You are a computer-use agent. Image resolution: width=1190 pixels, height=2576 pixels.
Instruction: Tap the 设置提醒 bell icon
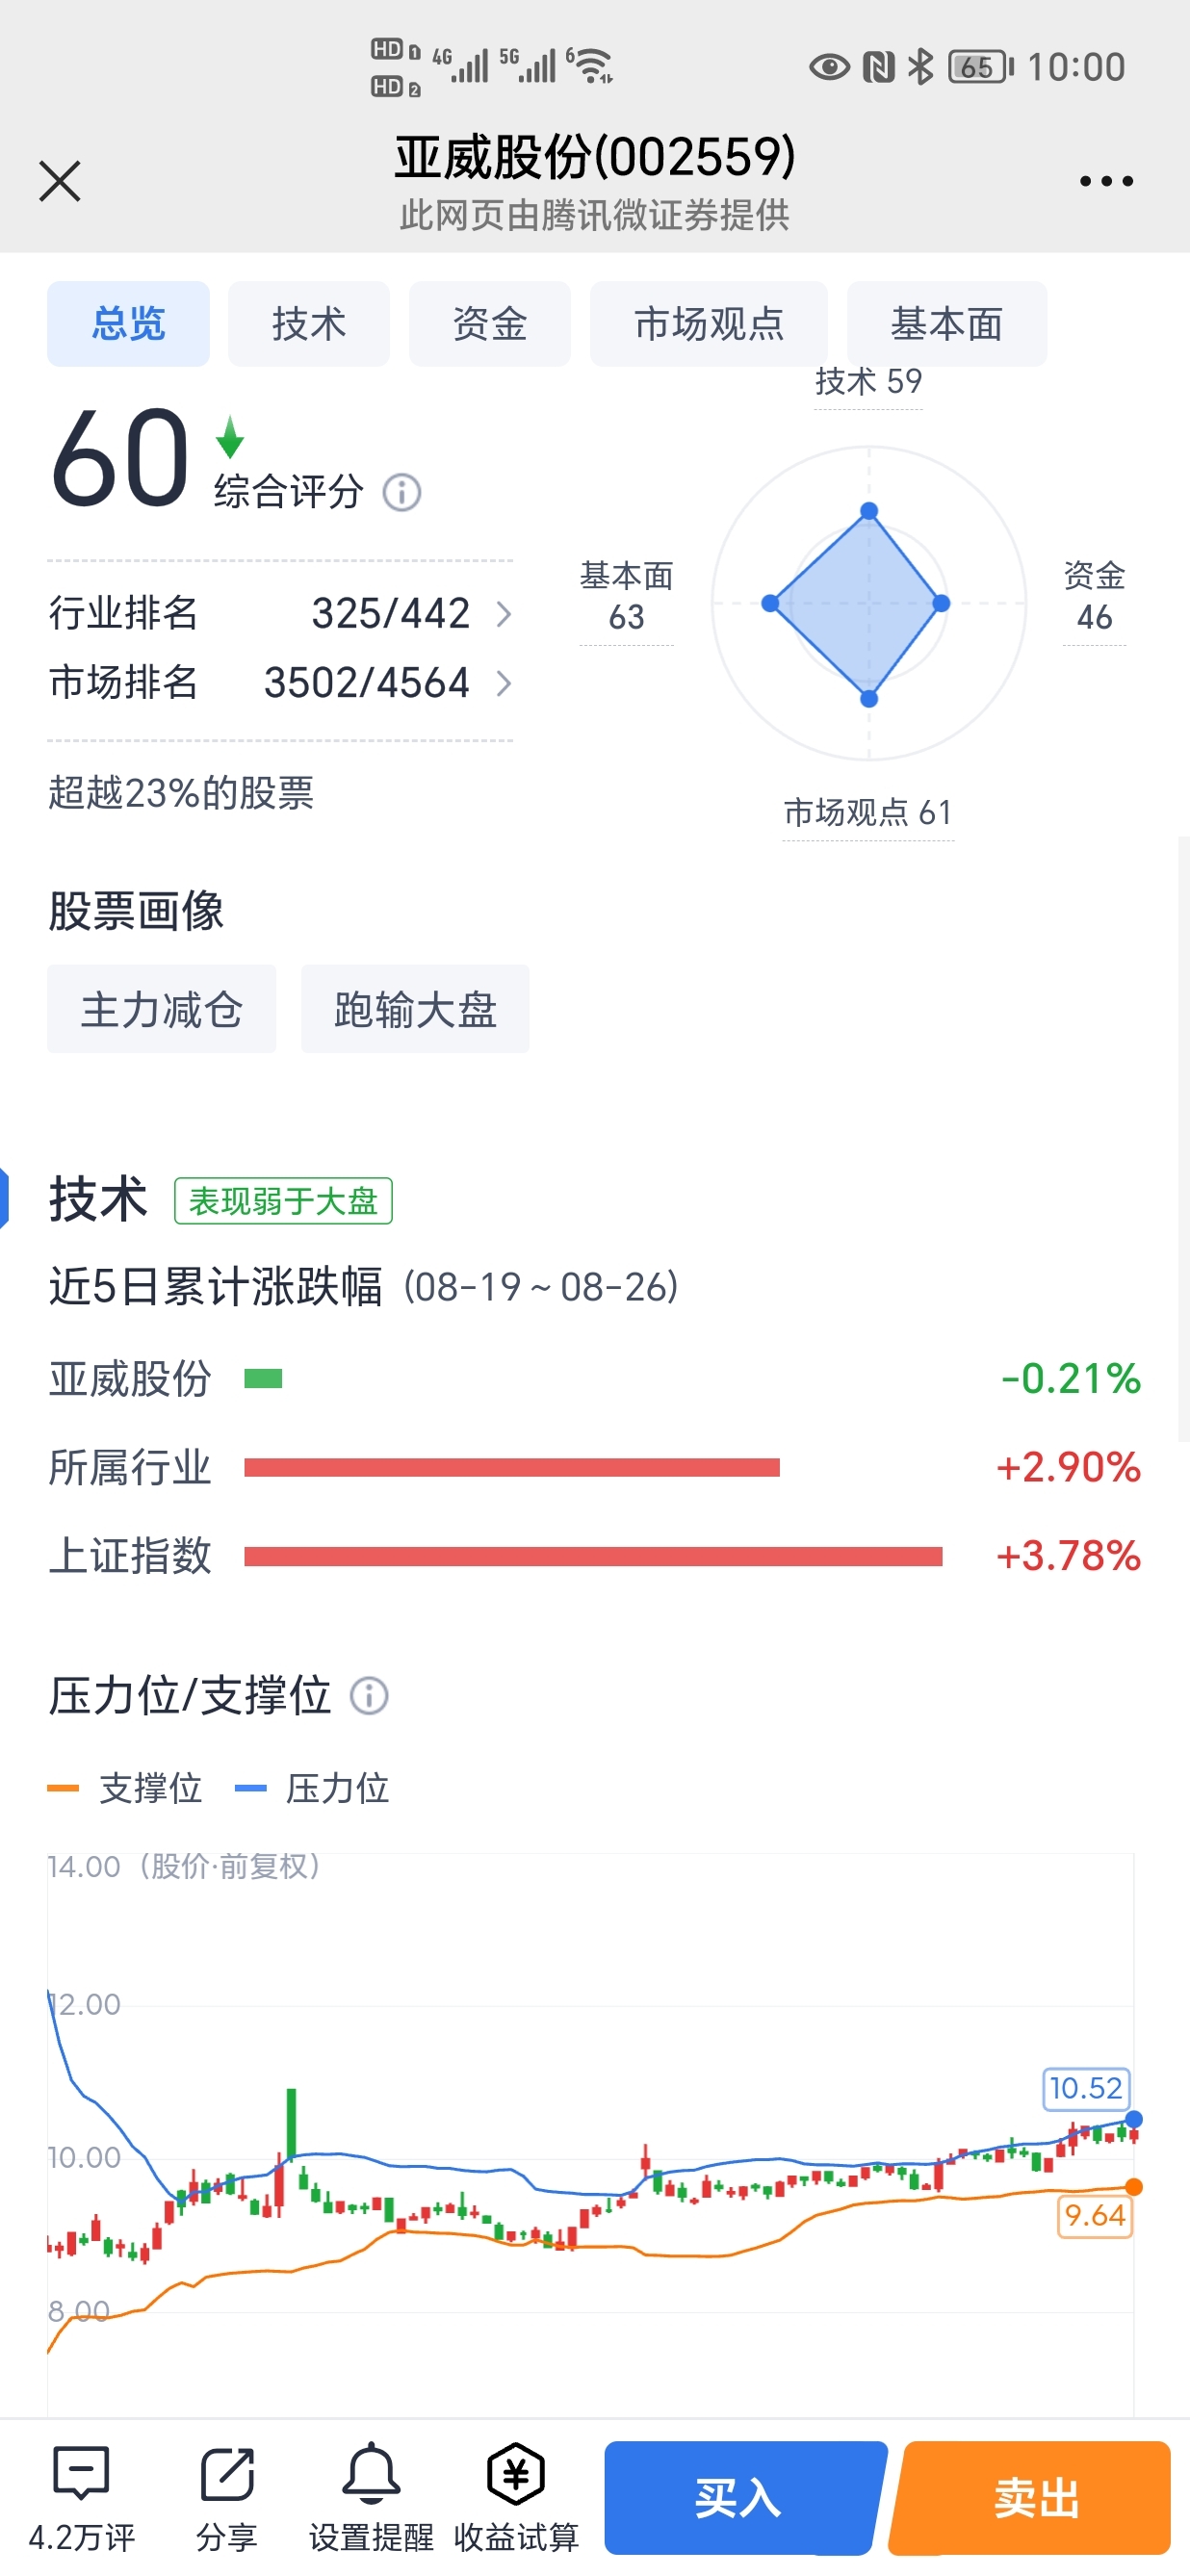[372, 2474]
